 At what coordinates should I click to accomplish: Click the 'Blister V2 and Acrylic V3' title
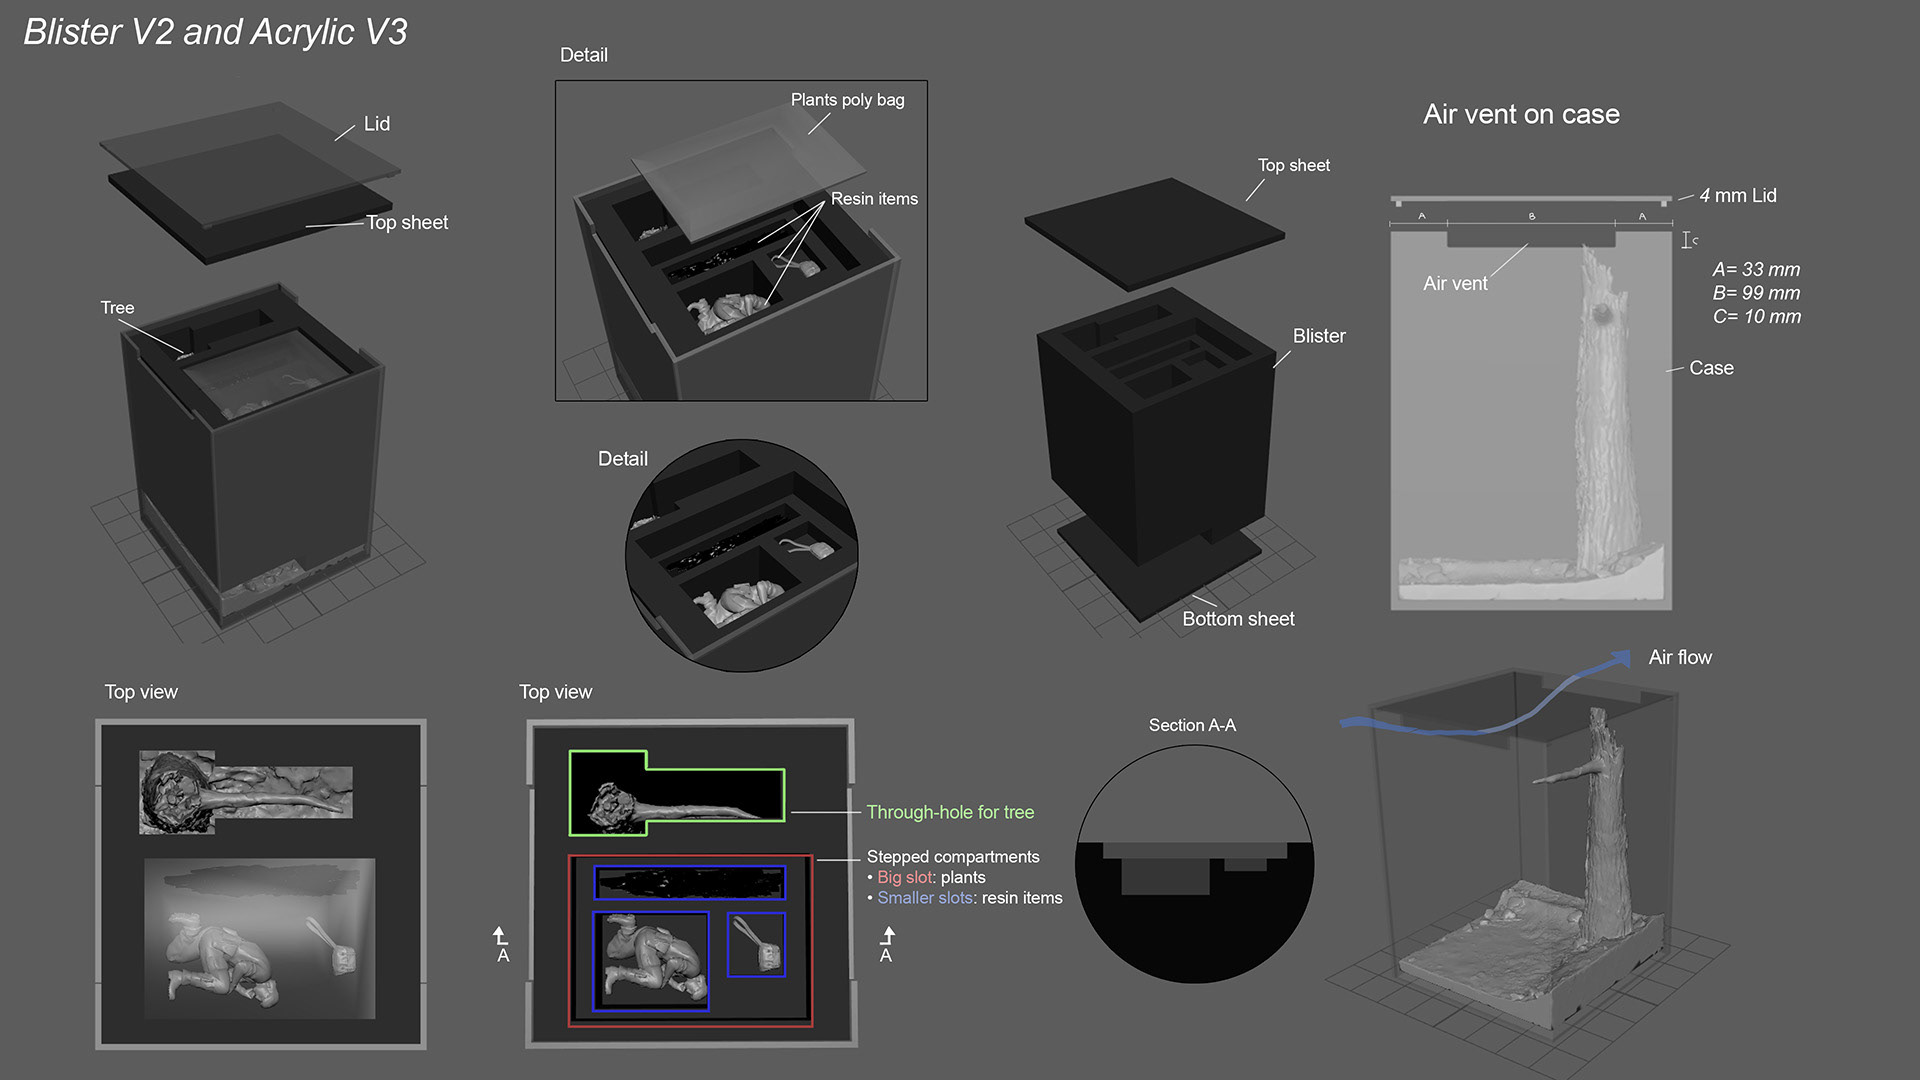(215, 32)
